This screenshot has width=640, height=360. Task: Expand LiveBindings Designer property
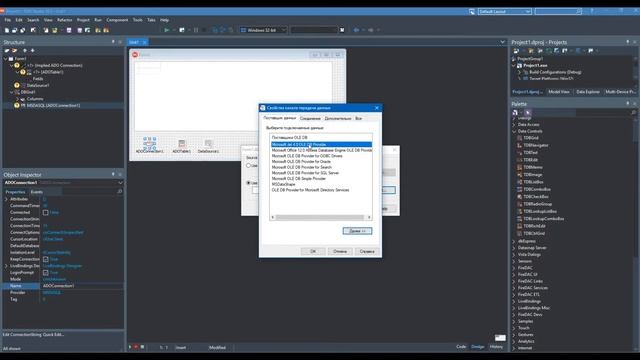tap(6, 266)
